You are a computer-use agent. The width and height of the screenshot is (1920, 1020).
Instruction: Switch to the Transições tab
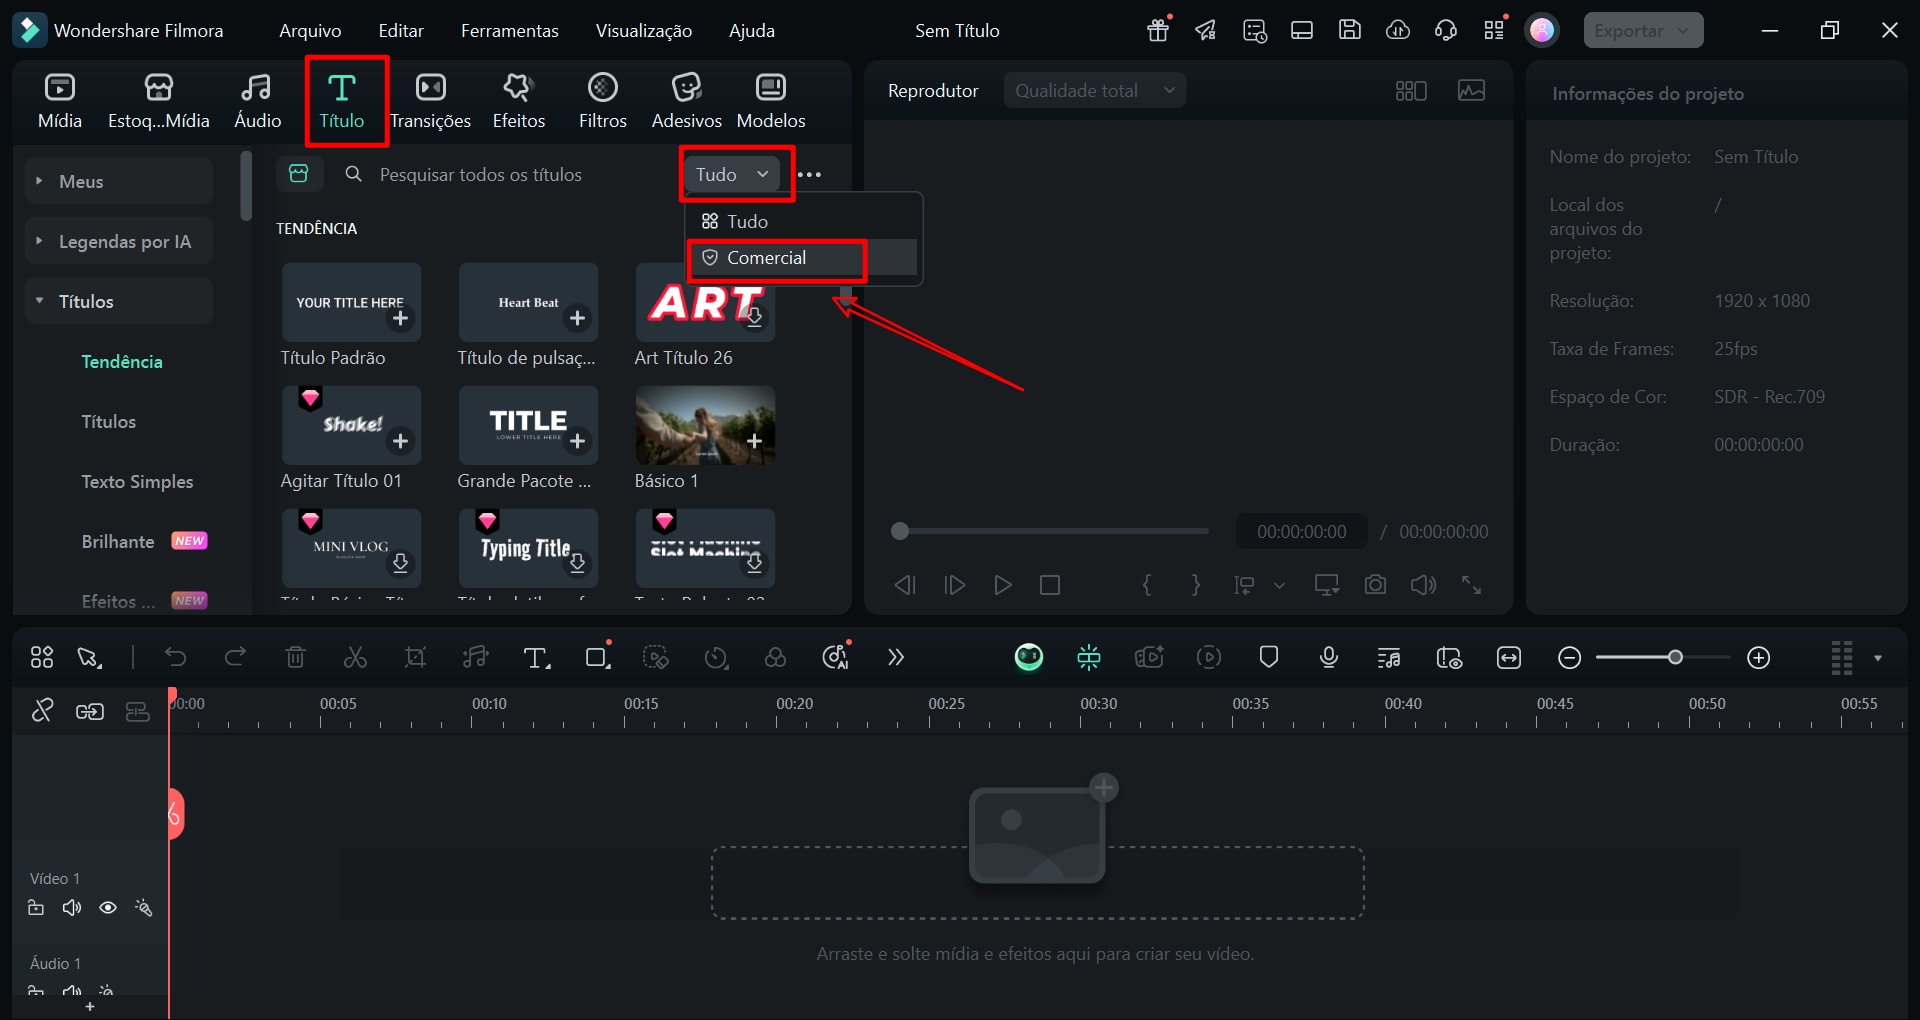click(430, 101)
